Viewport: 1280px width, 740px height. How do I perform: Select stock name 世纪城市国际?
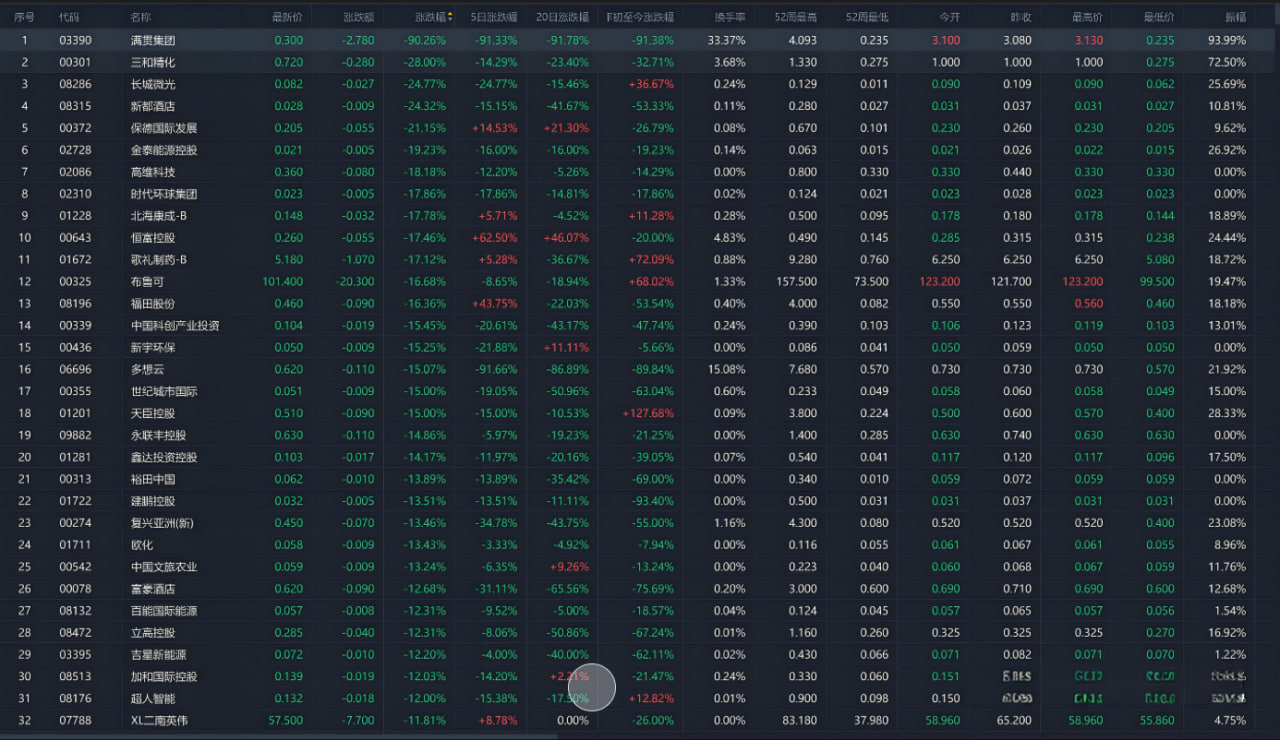[164, 391]
